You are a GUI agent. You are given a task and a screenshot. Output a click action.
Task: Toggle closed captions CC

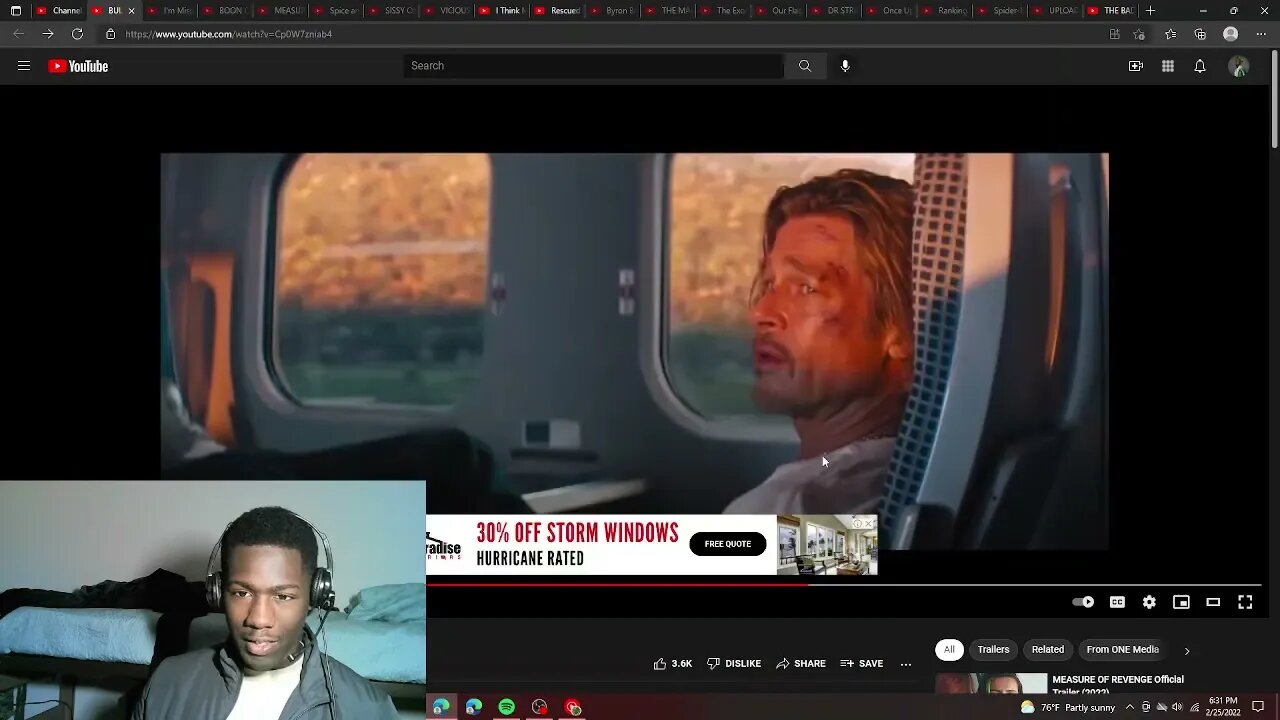pos(1117,602)
